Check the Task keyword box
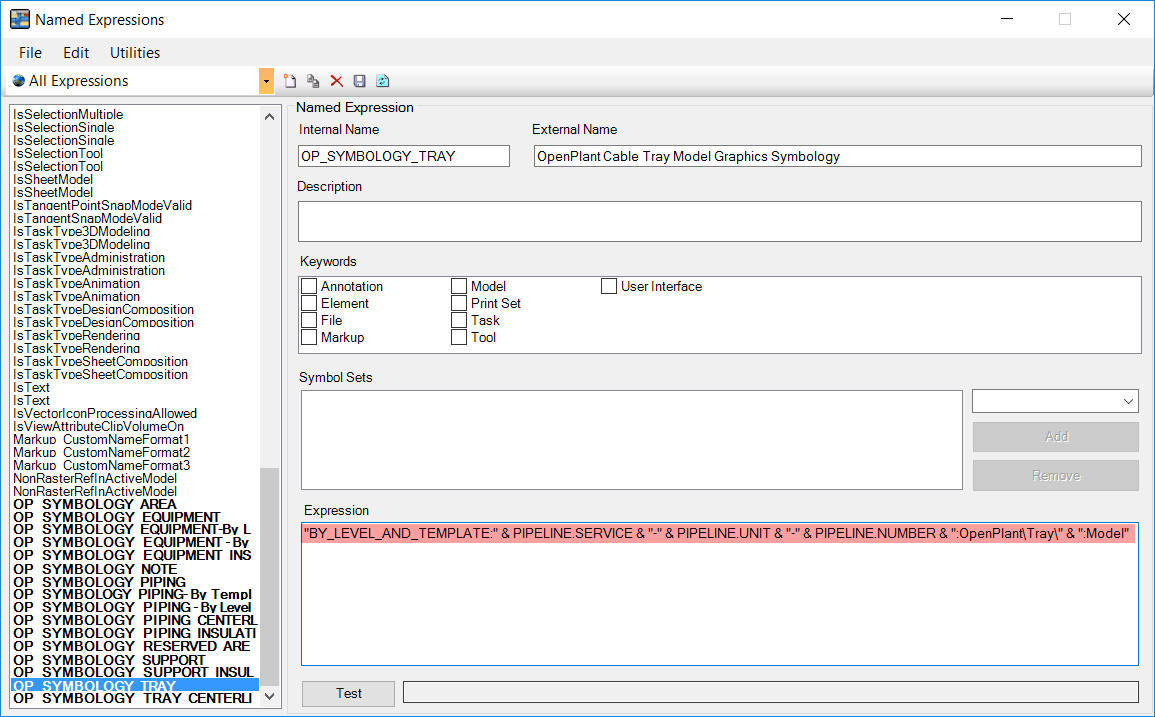The width and height of the screenshot is (1155, 717). [x=459, y=320]
